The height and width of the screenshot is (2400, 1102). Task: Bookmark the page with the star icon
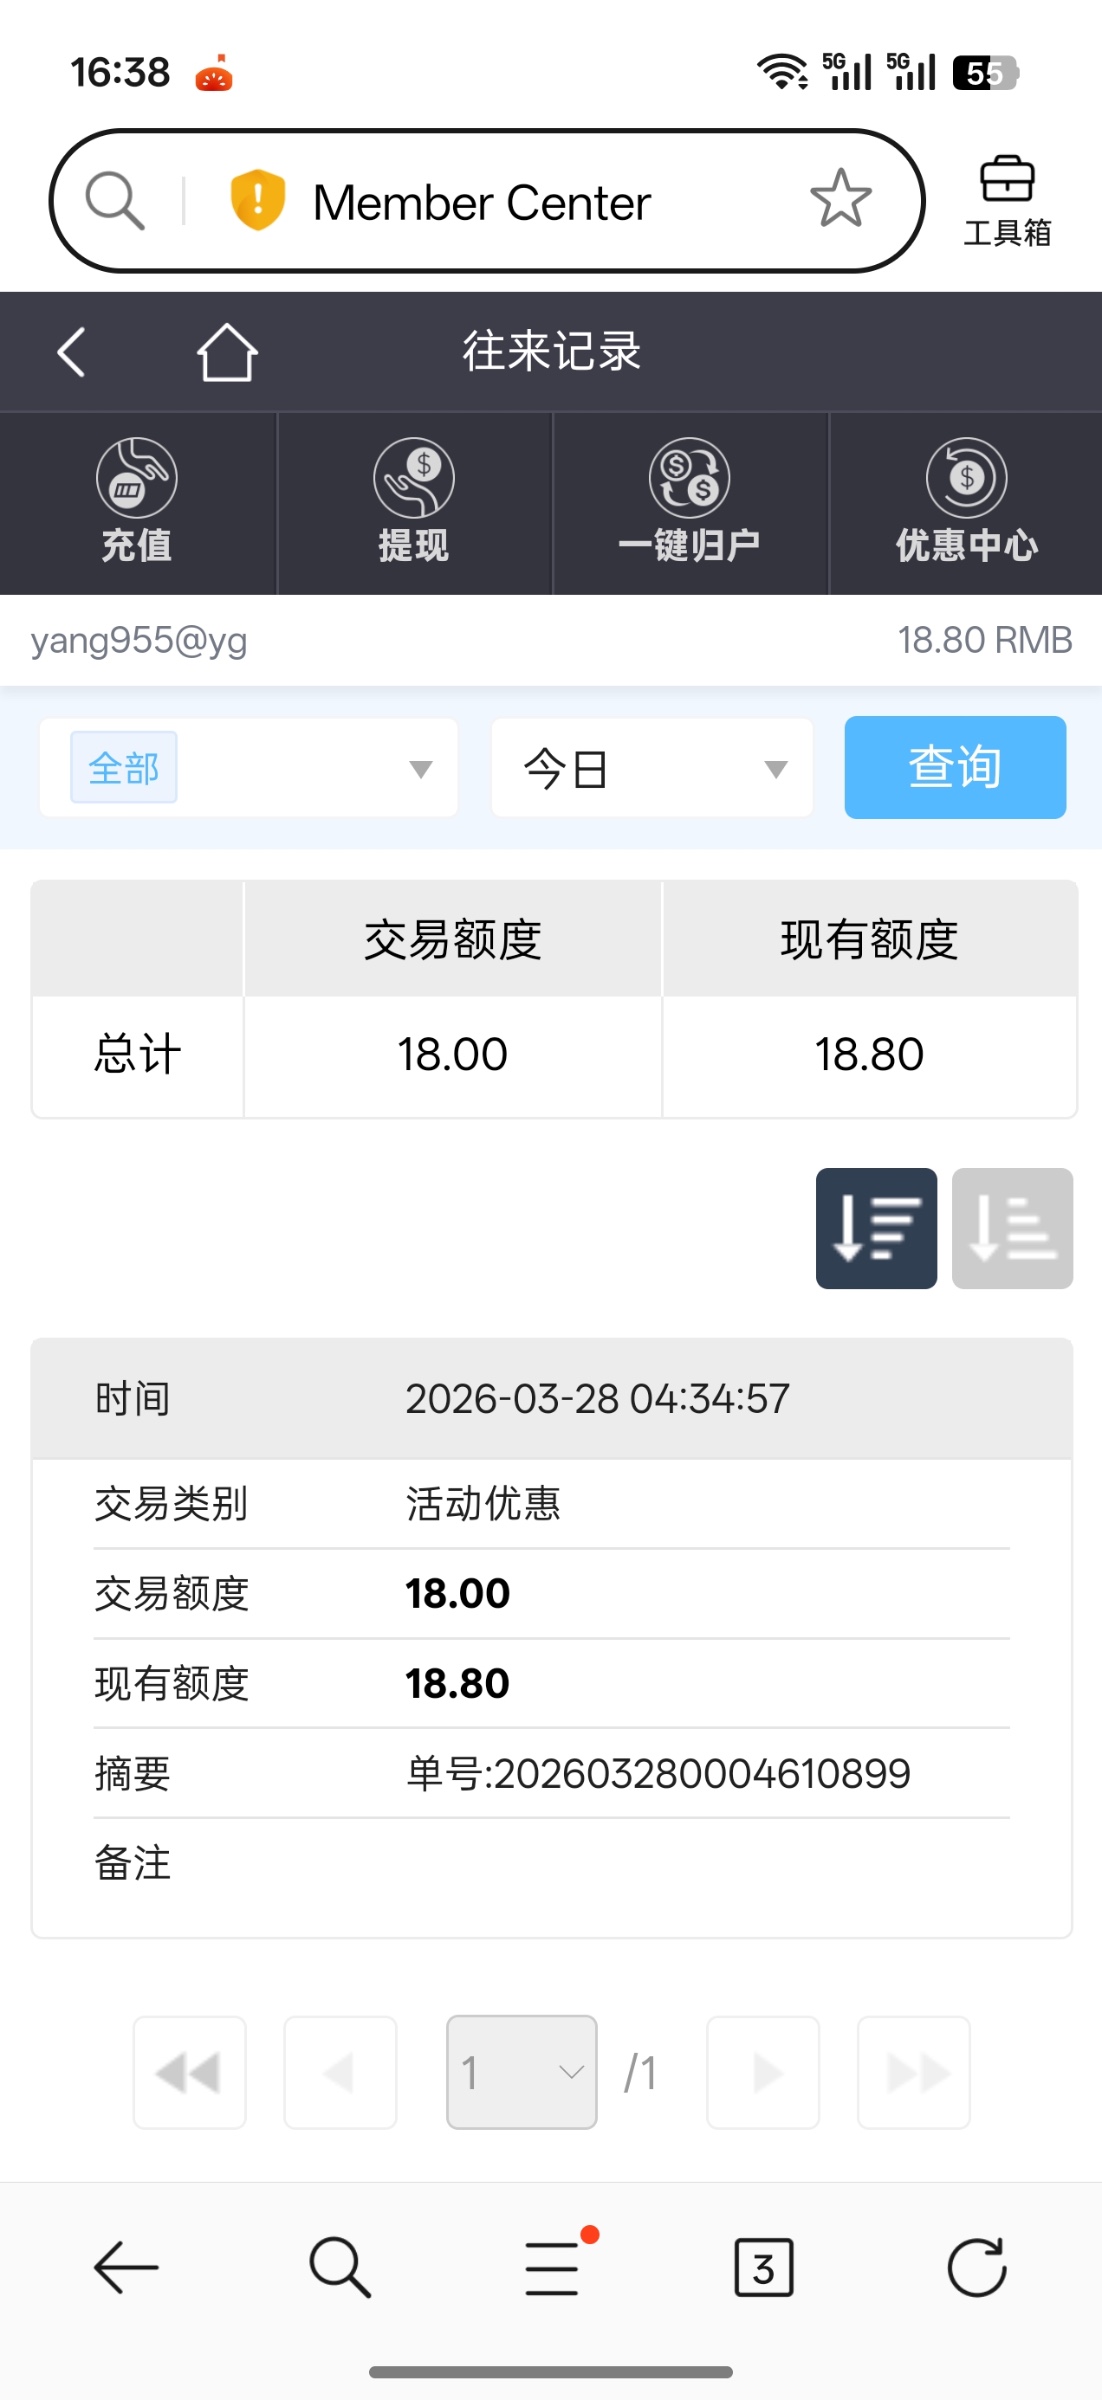pyautogui.click(x=840, y=199)
